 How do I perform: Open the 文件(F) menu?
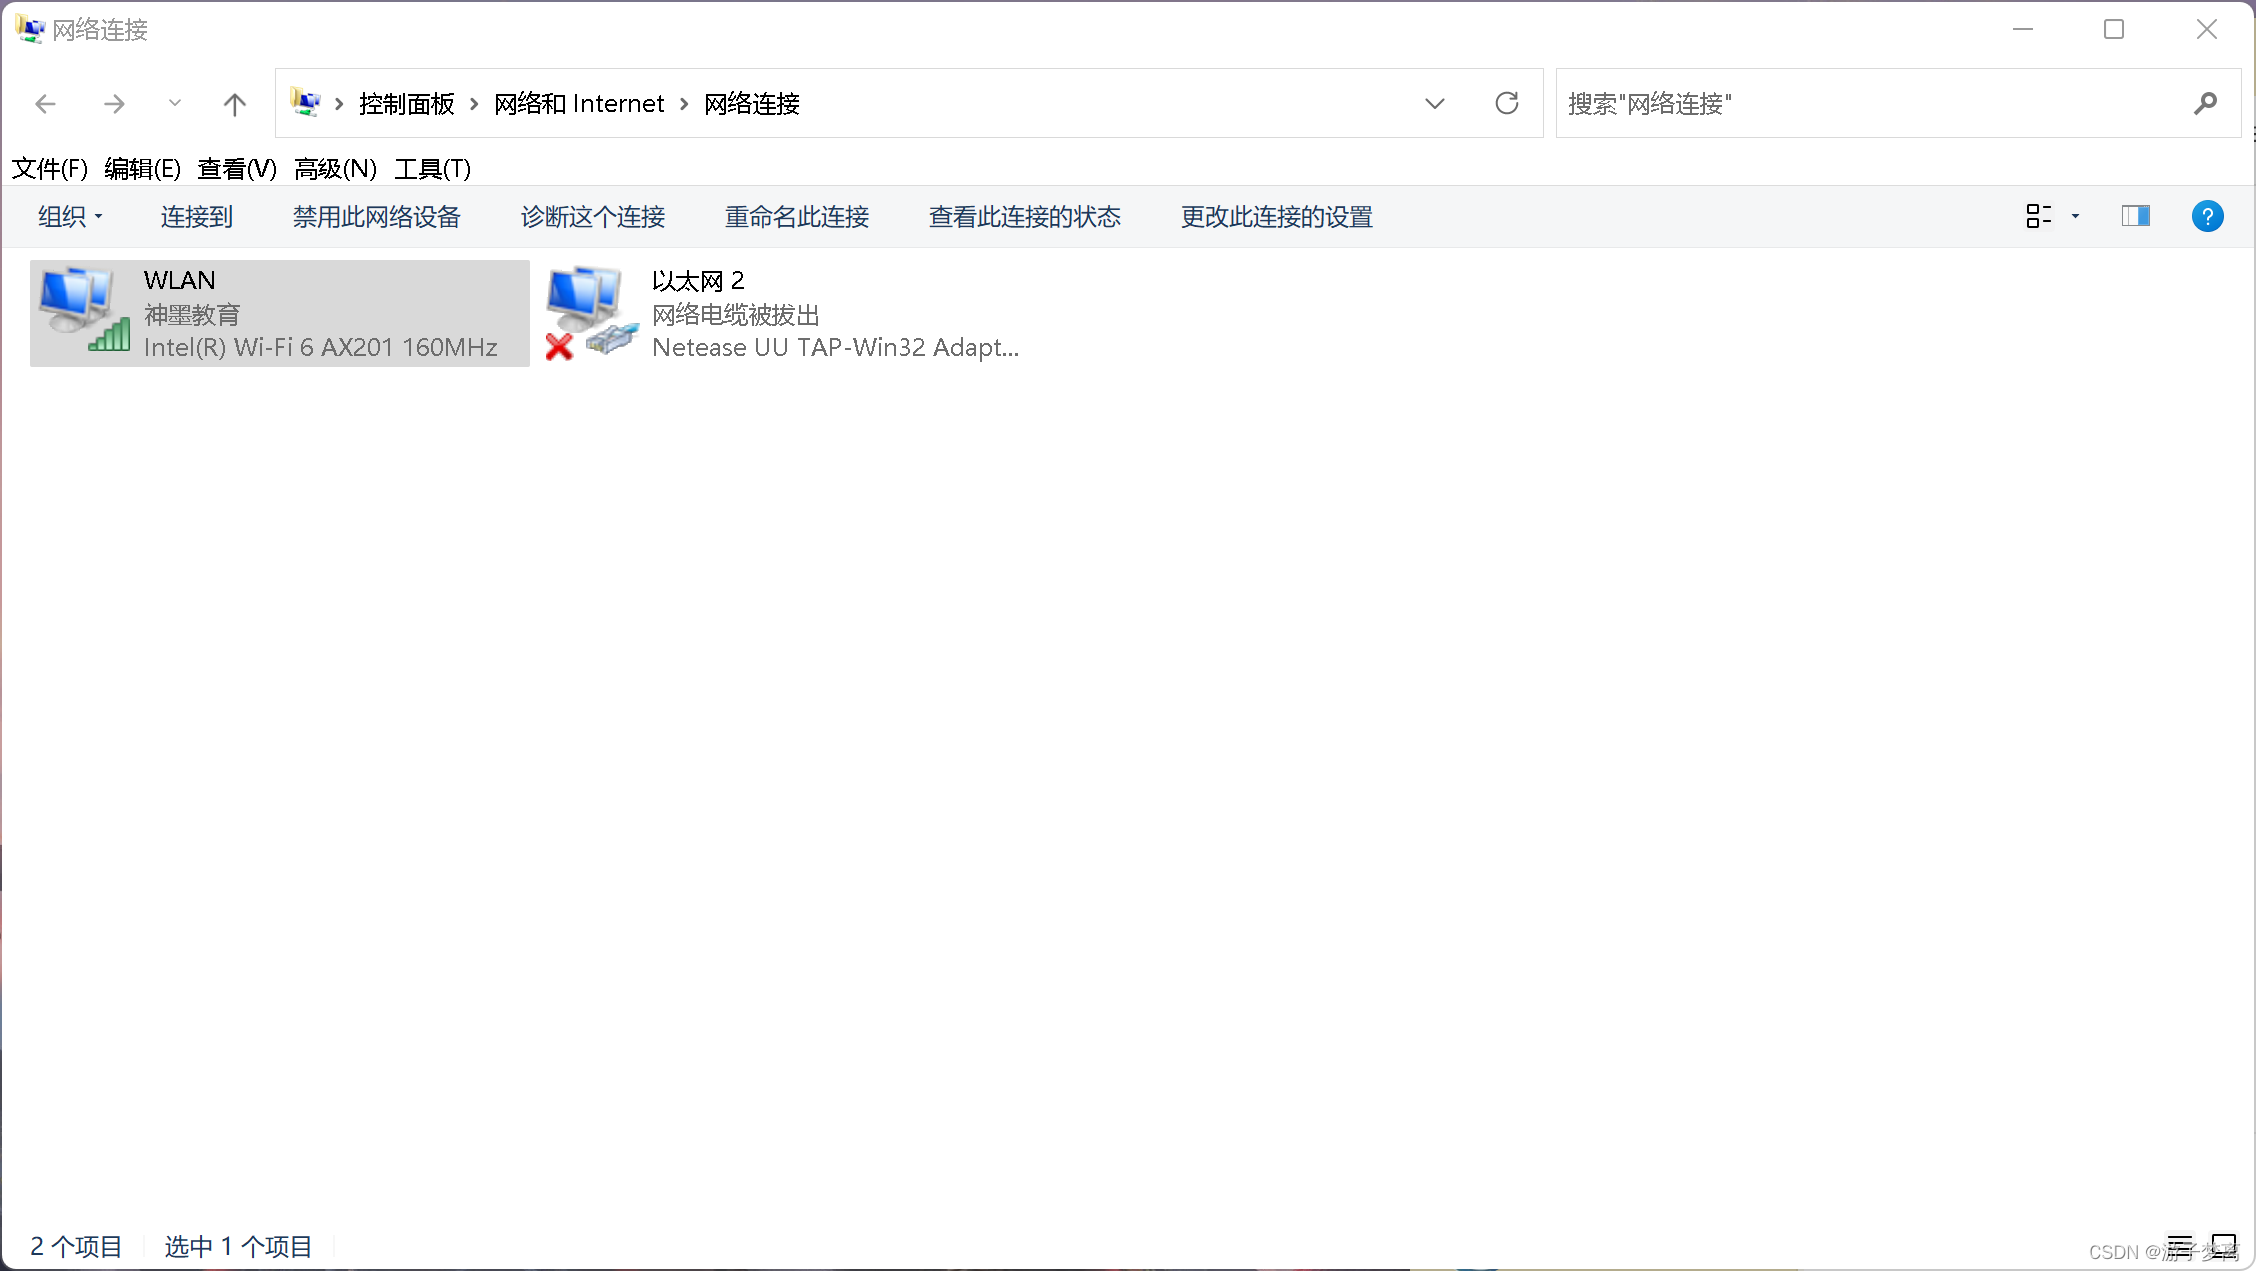(50, 169)
